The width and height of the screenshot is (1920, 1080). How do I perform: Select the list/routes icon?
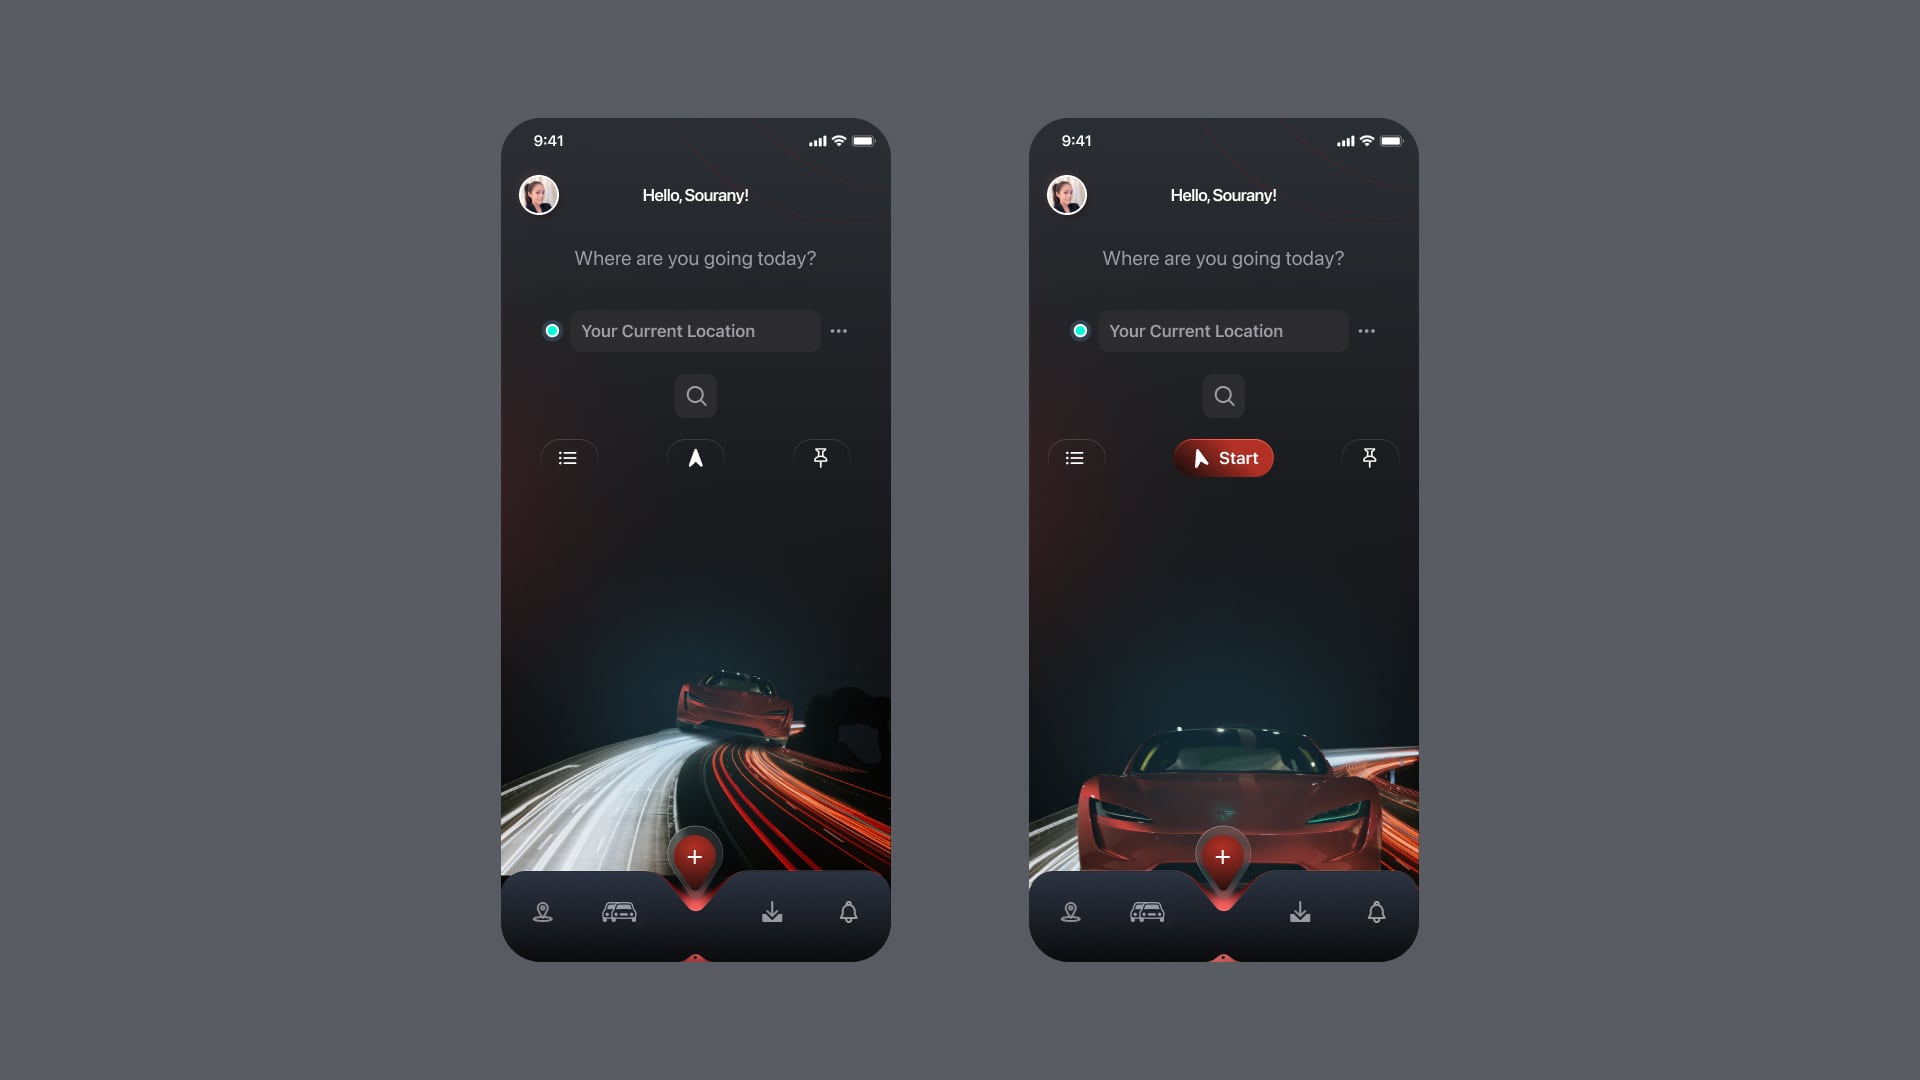coord(568,458)
